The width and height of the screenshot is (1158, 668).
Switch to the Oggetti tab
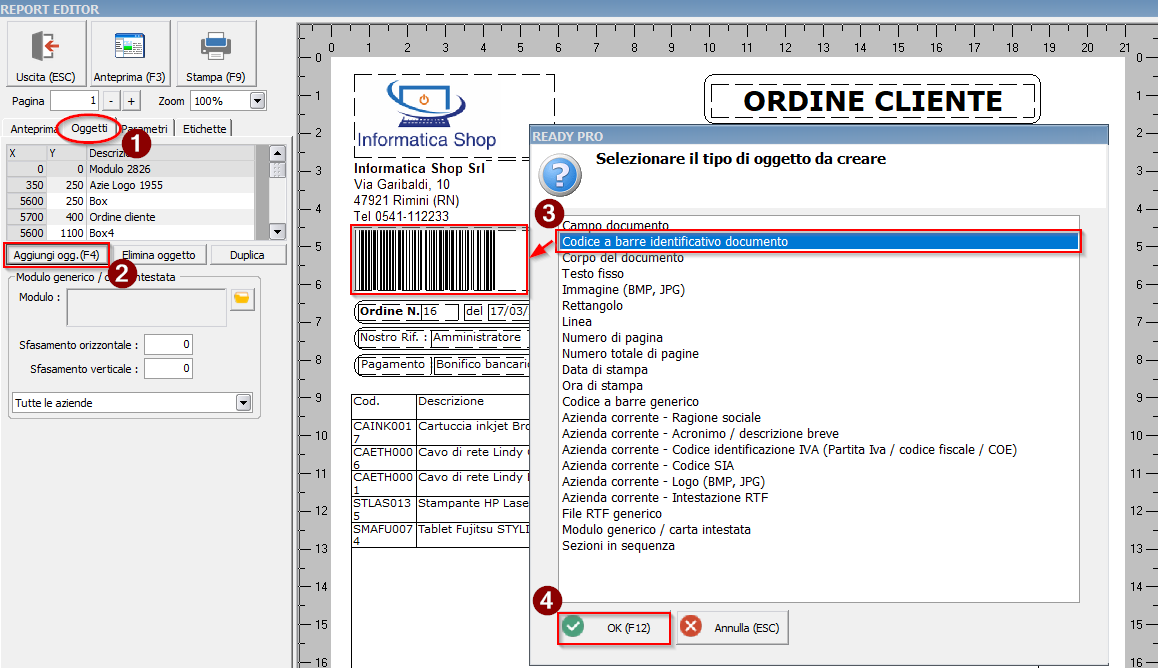pyautogui.click(x=89, y=128)
